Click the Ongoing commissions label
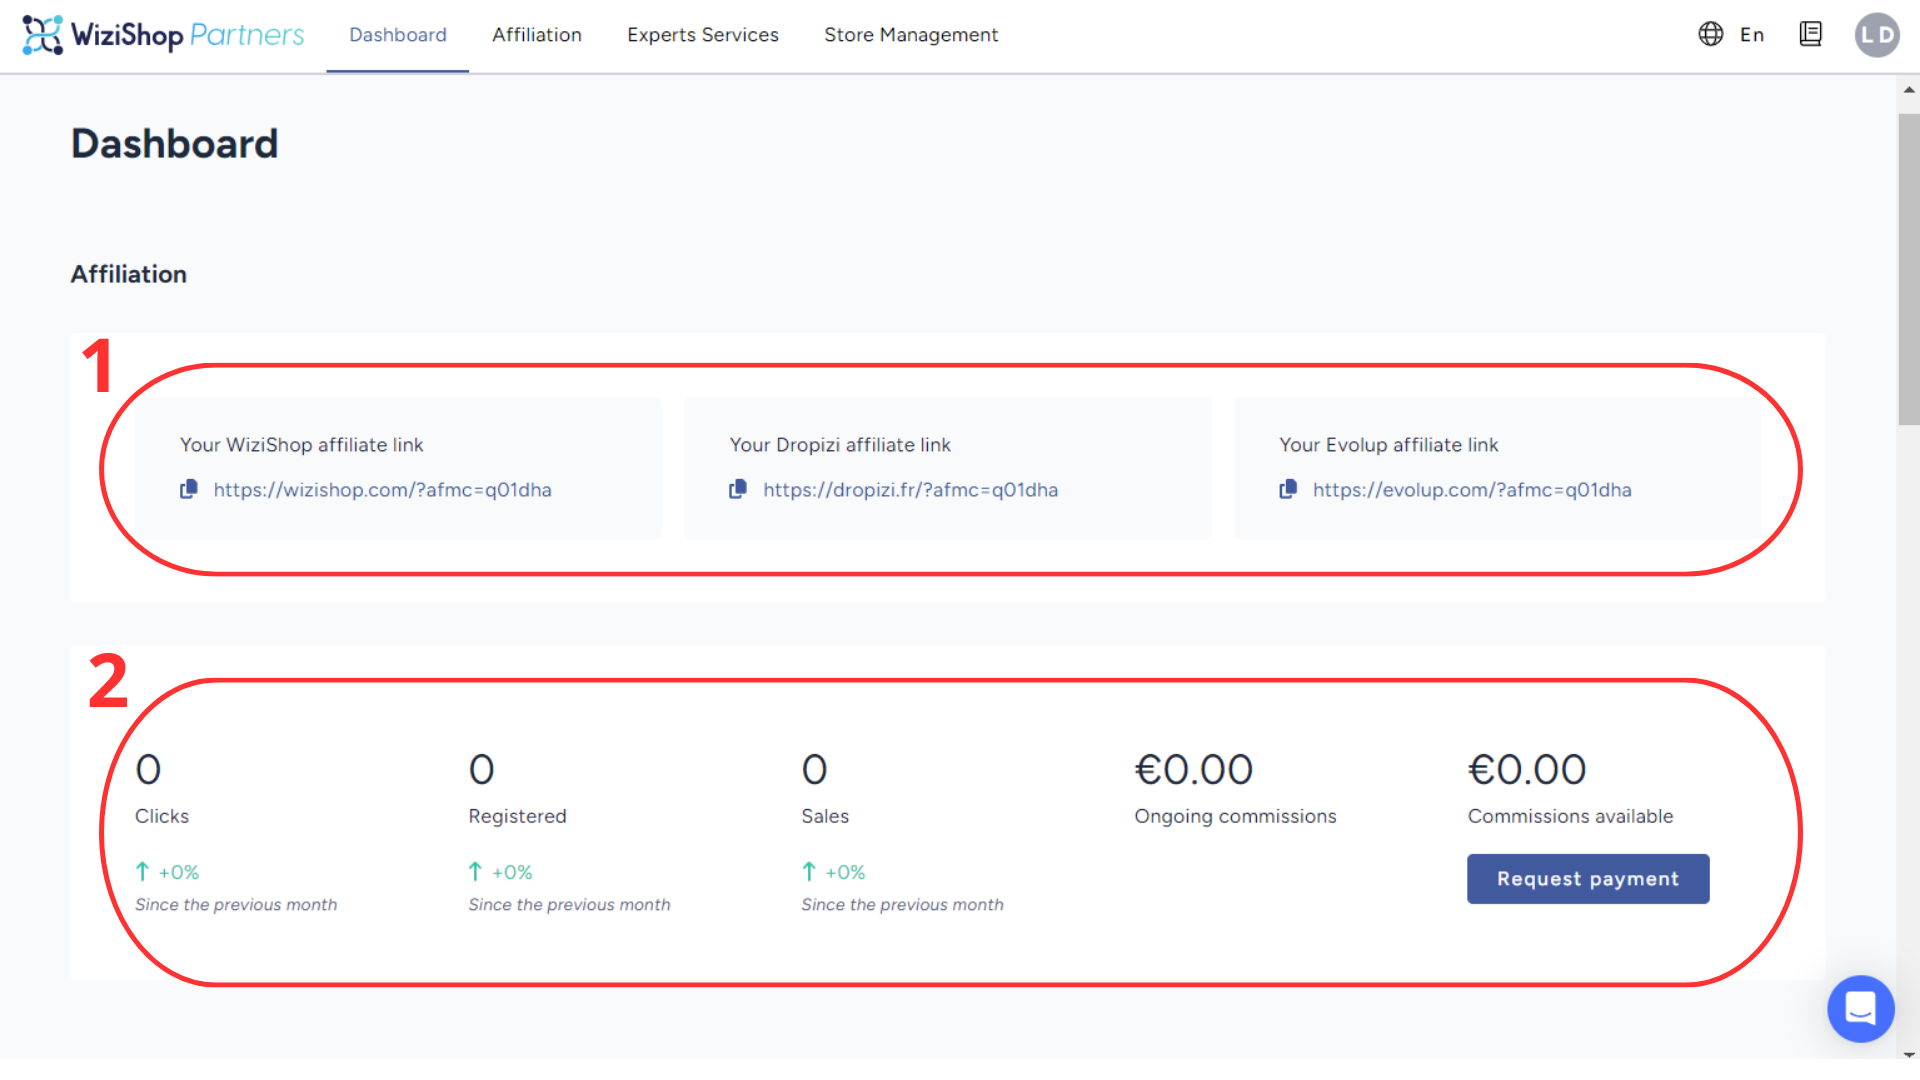1920x1080 pixels. point(1235,816)
